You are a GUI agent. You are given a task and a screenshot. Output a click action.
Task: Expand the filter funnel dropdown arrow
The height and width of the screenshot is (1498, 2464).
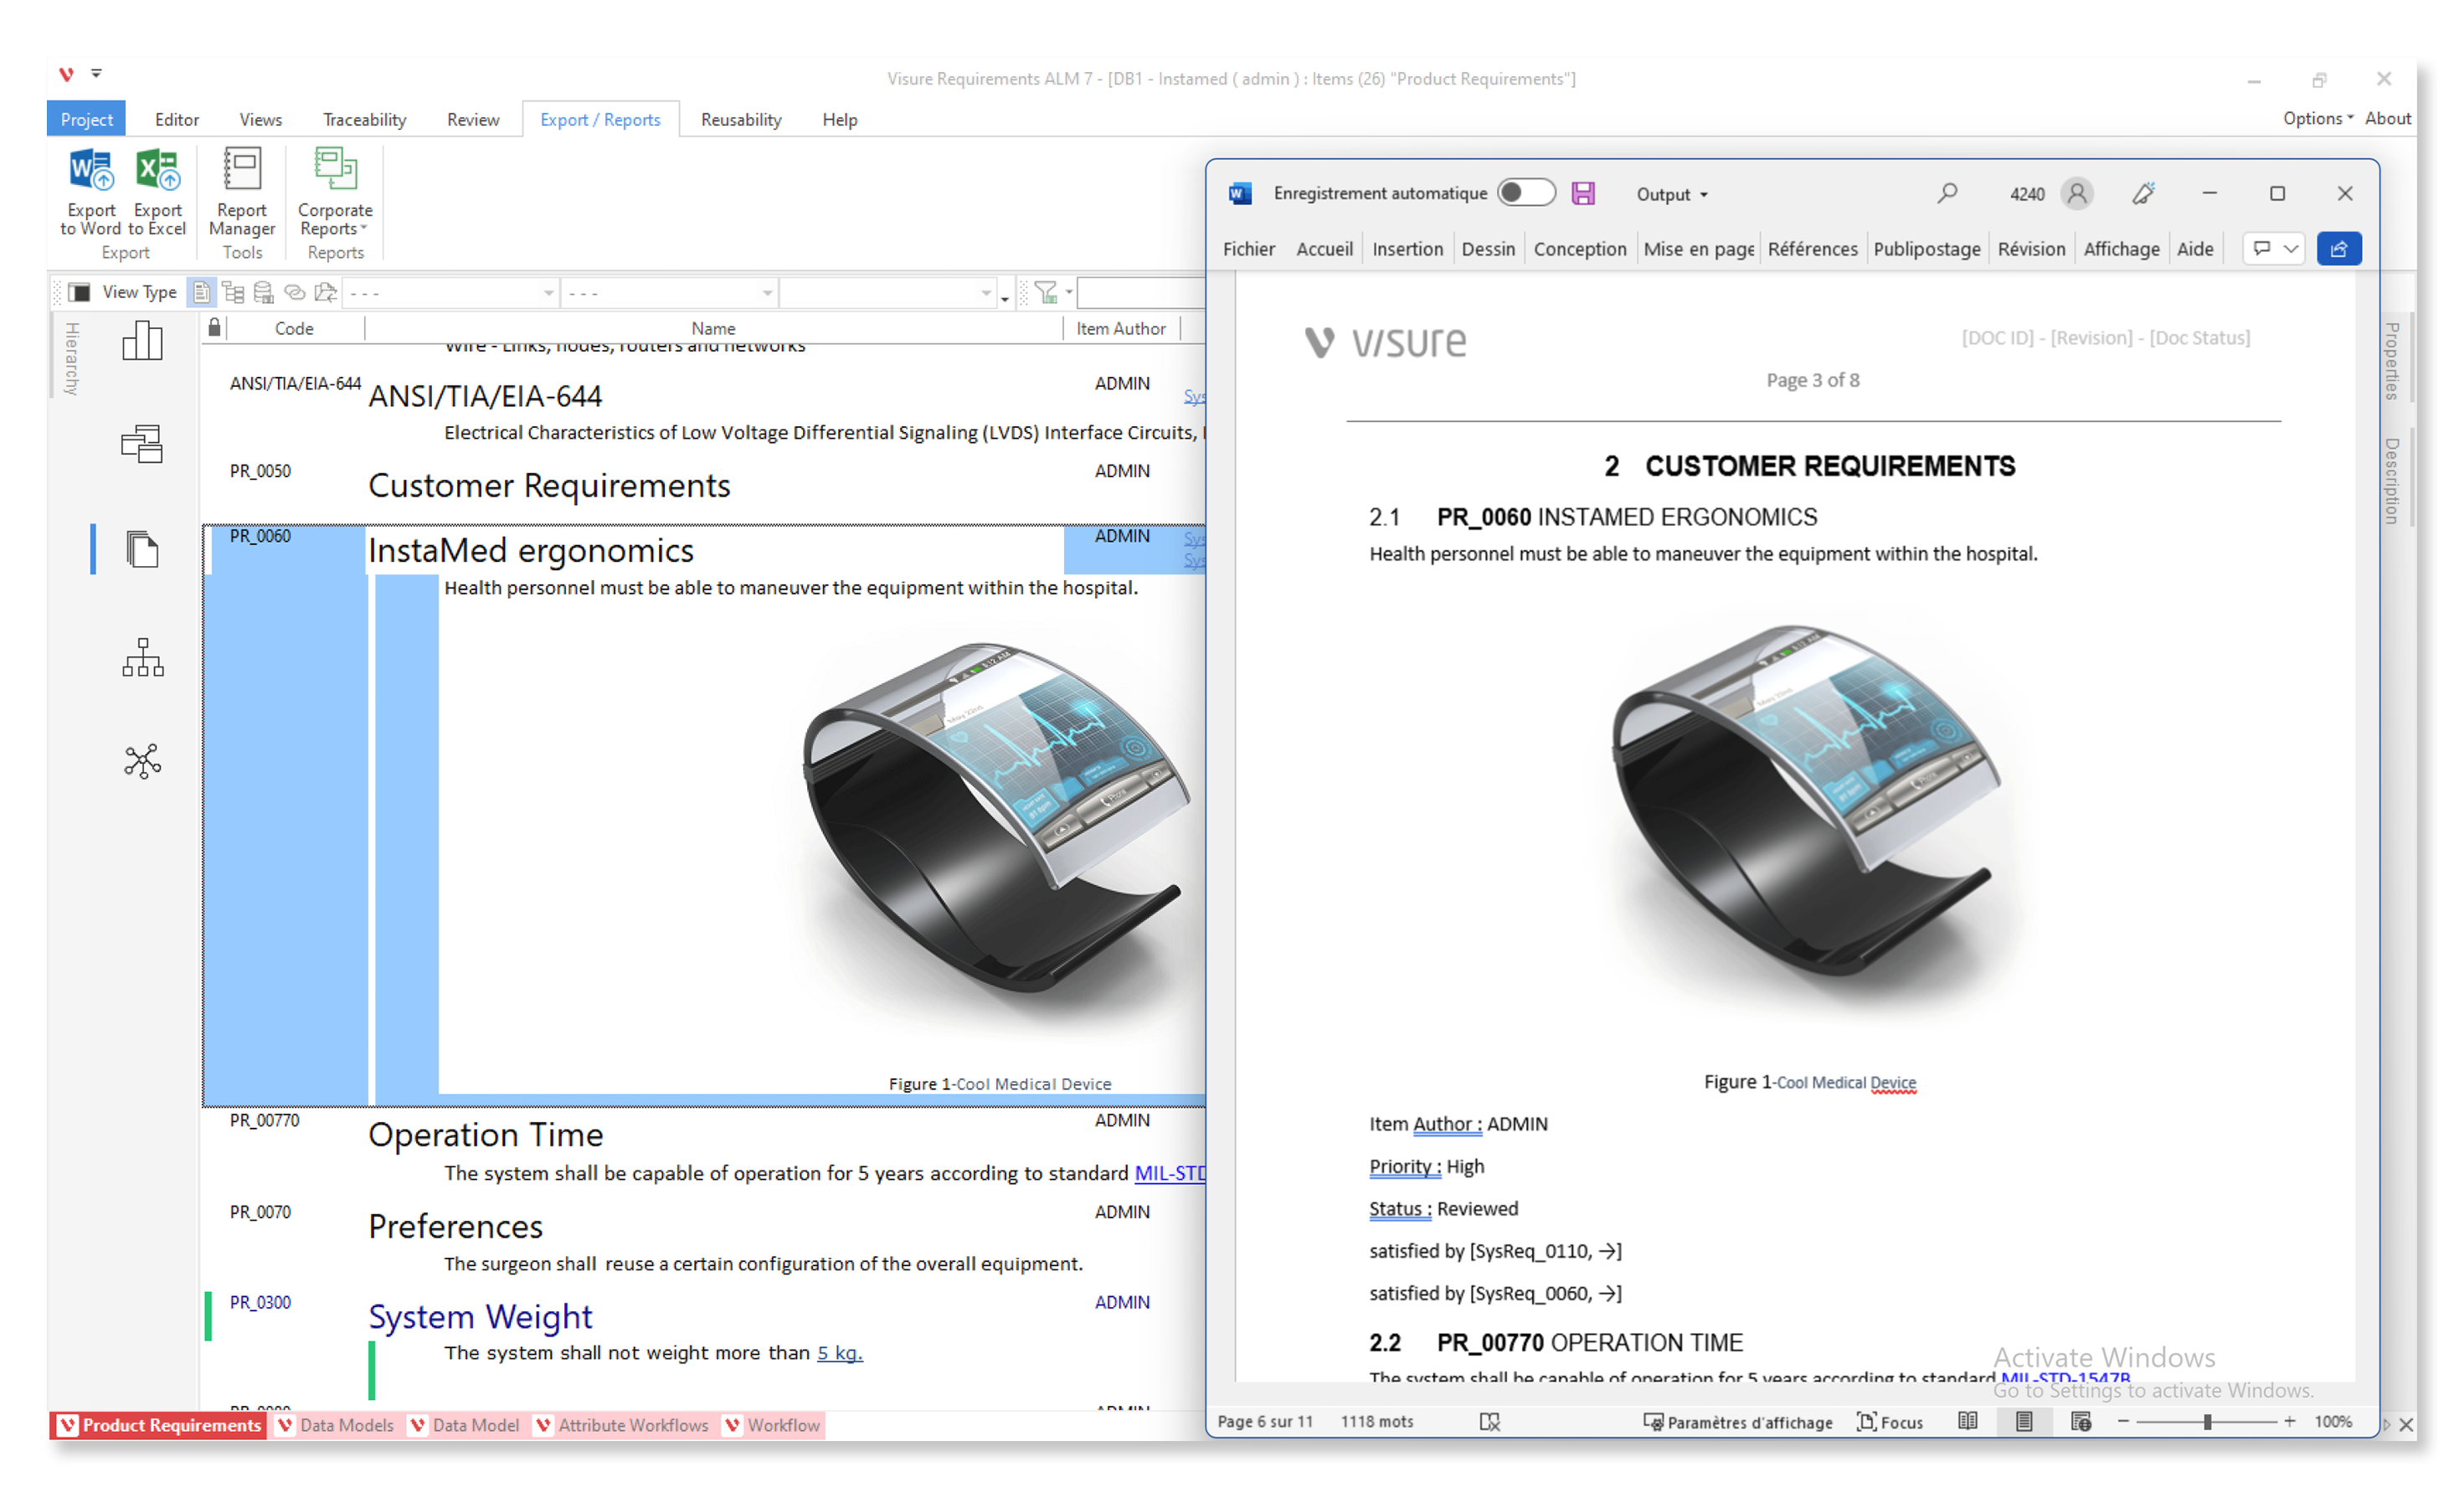click(1069, 292)
